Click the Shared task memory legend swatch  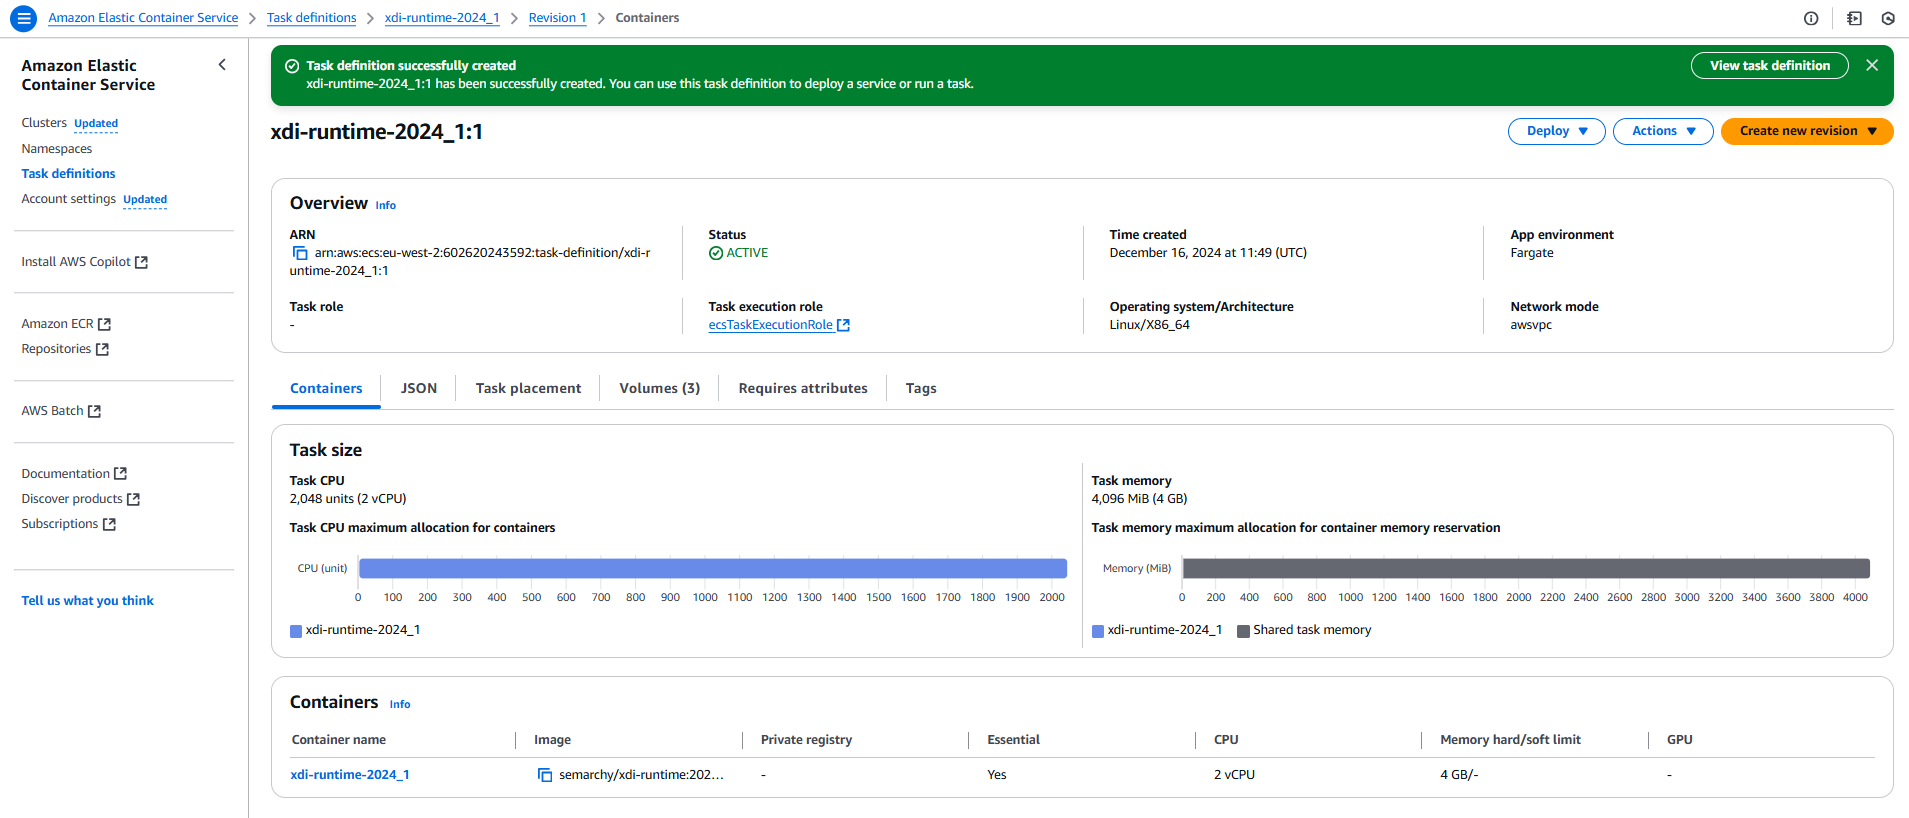click(1244, 631)
